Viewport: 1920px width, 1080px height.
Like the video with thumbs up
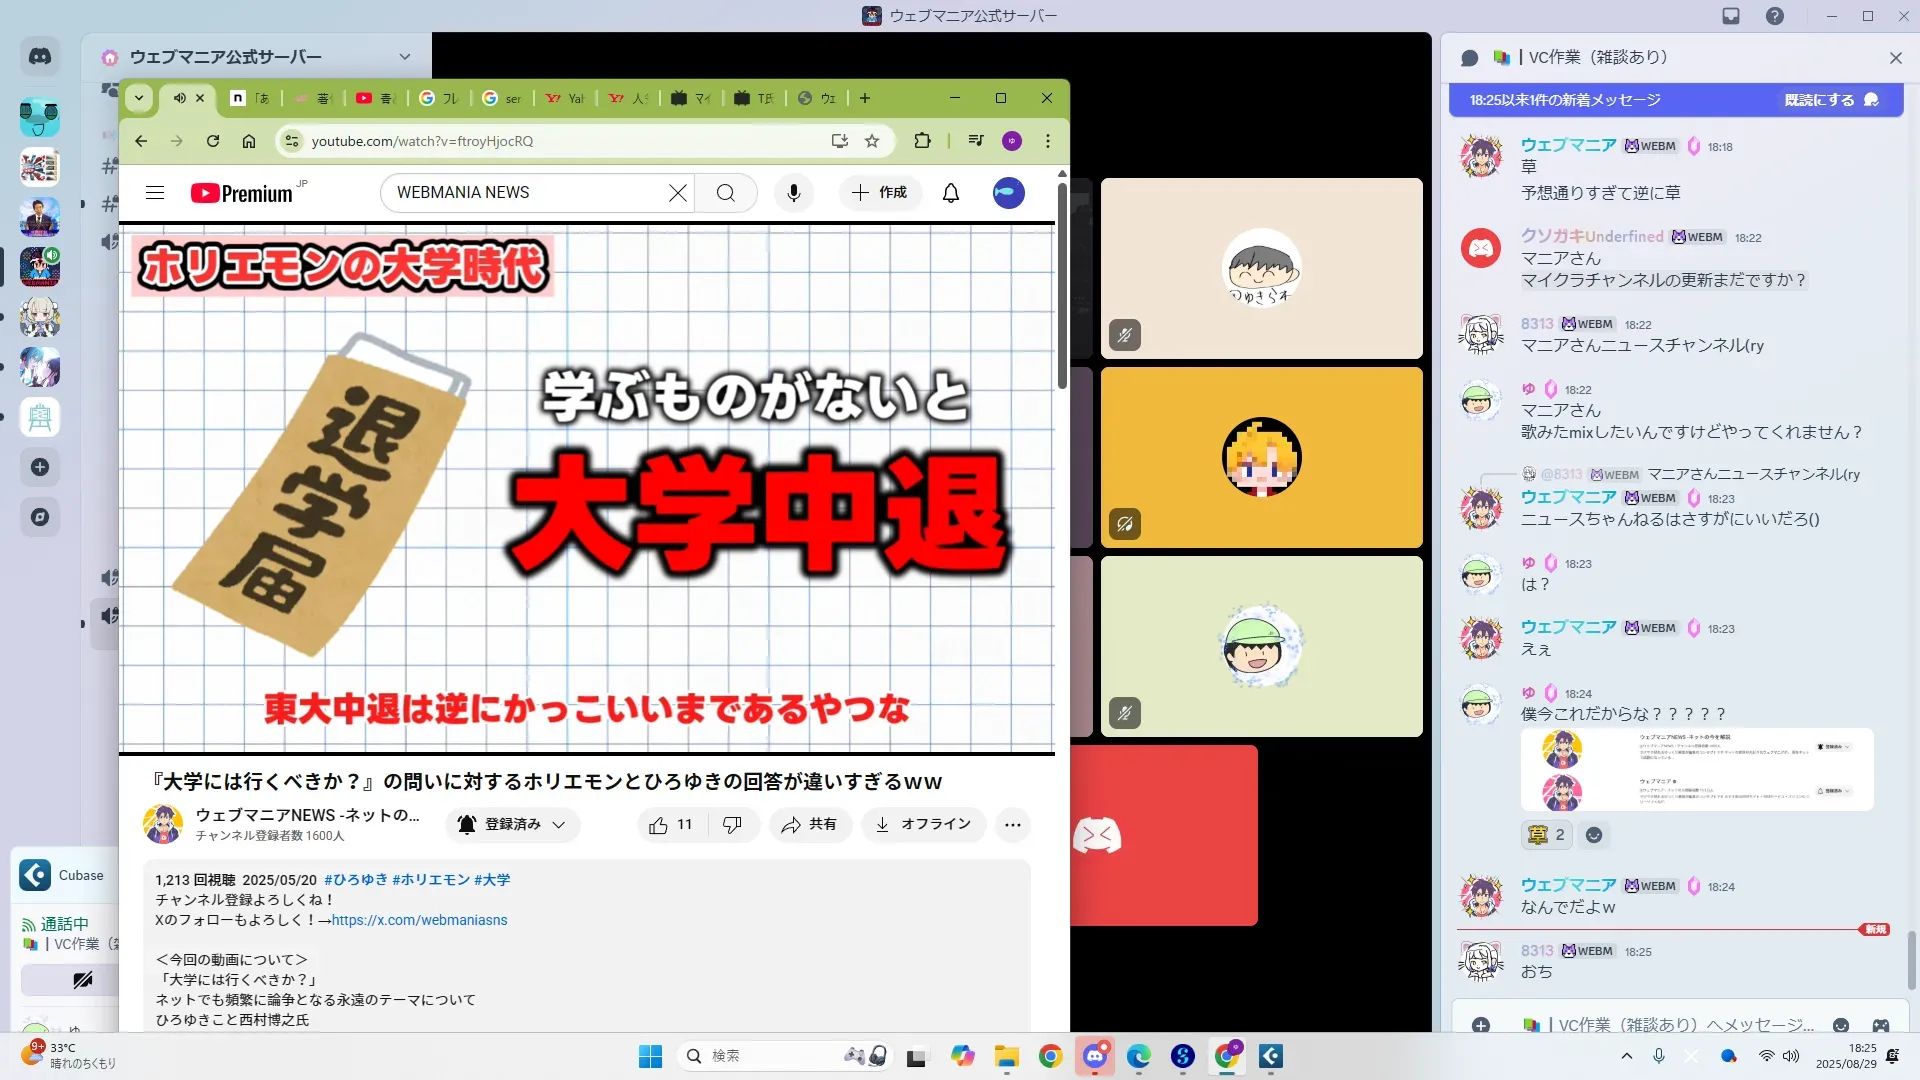coord(659,825)
